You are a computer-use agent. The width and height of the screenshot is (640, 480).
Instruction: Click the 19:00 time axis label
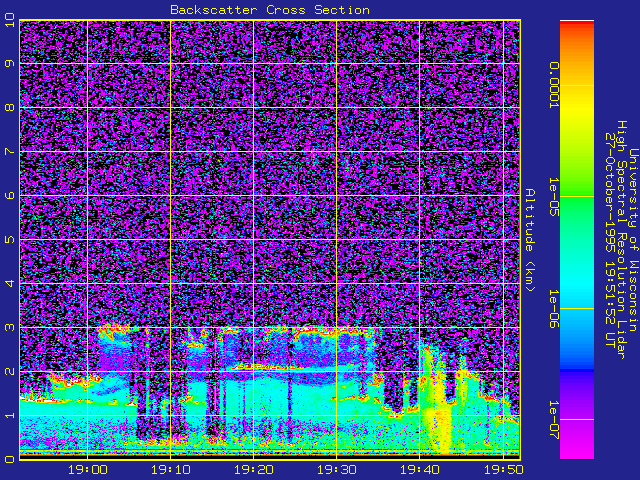[x=88, y=470]
